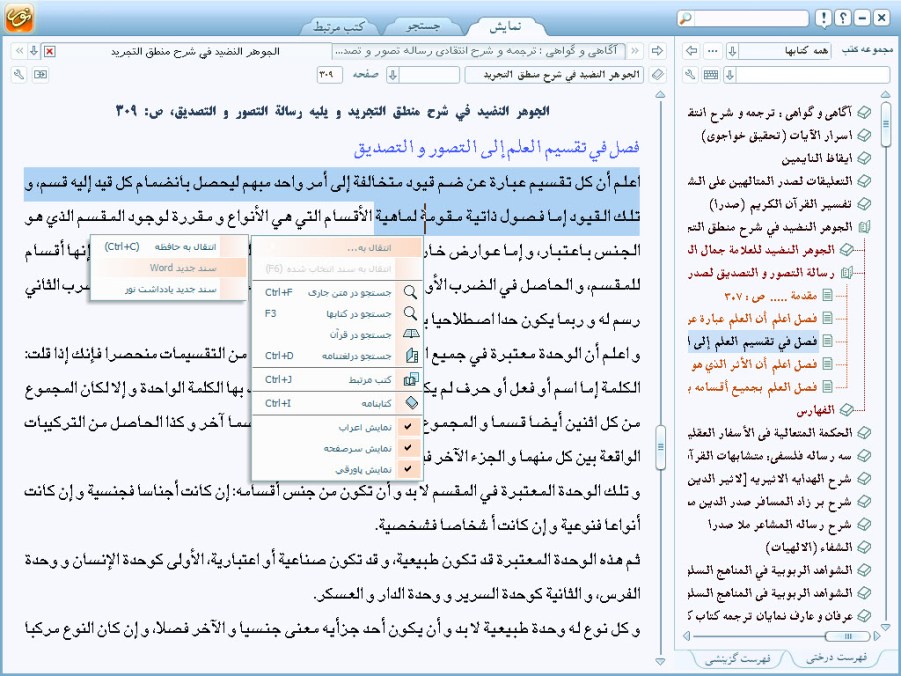
Task: Select فصل اعلم أن الأثر الذي هو in the tree
Action: click(754, 364)
